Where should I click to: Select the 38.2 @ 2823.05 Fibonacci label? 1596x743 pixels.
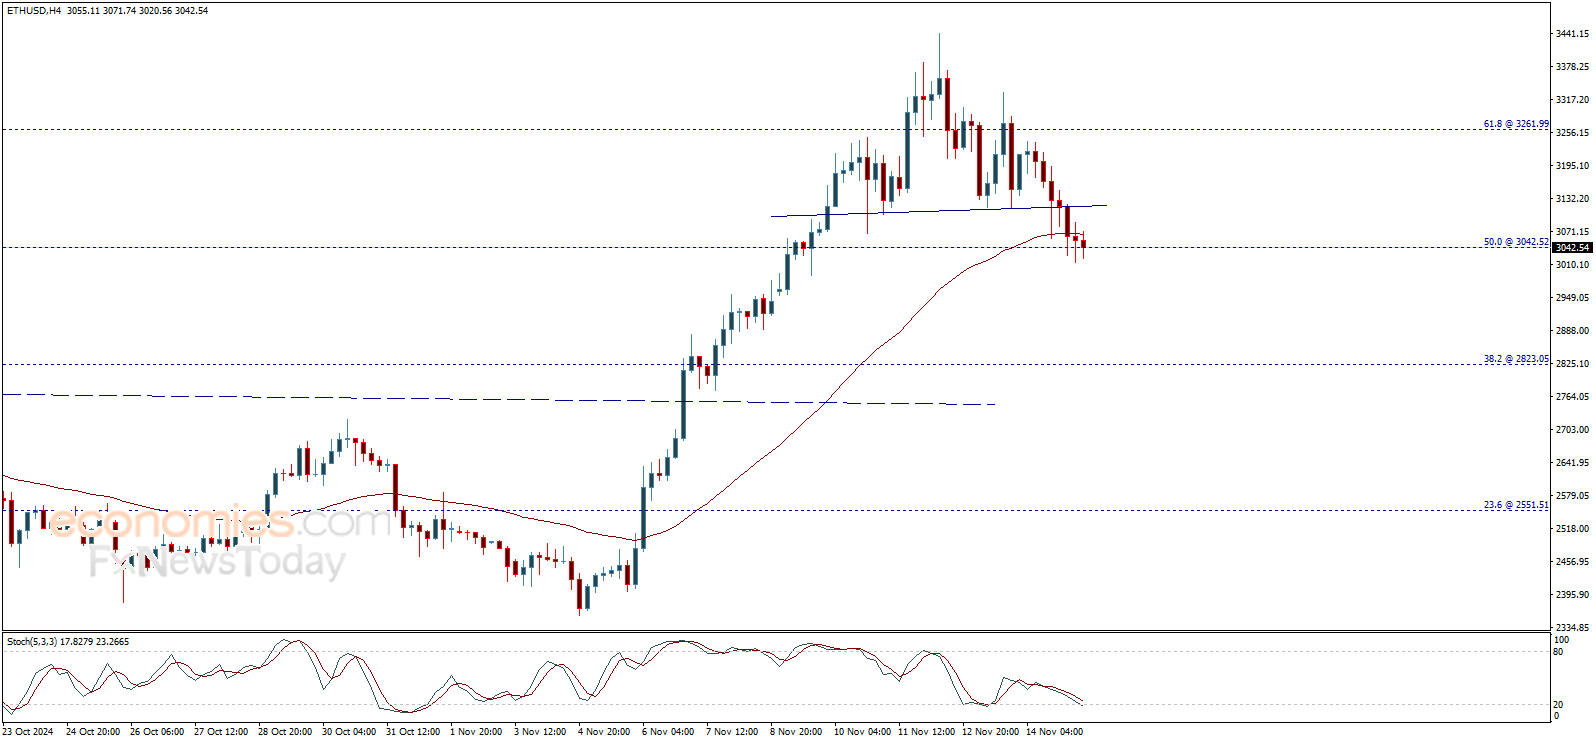(x=1516, y=359)
